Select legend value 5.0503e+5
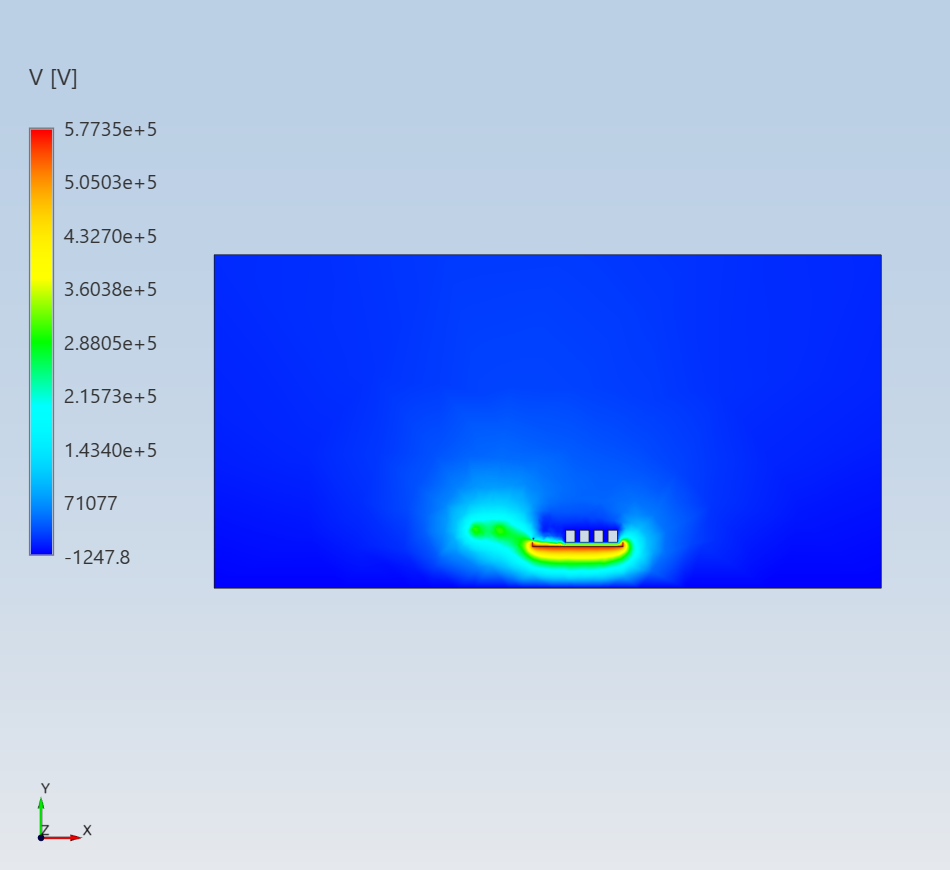The image size is (950, 870). [x=110, y=182]
